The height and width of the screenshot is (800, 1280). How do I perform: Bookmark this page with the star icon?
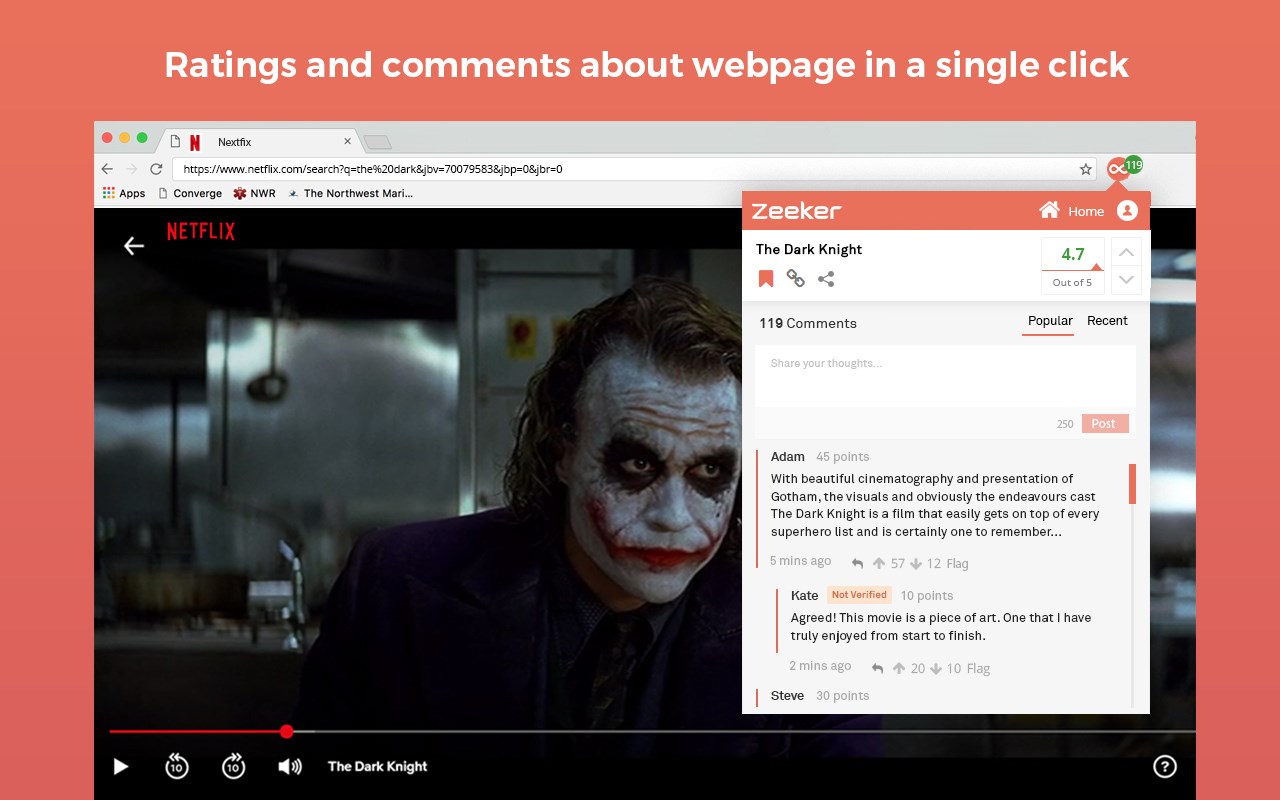pos(1086,169)
